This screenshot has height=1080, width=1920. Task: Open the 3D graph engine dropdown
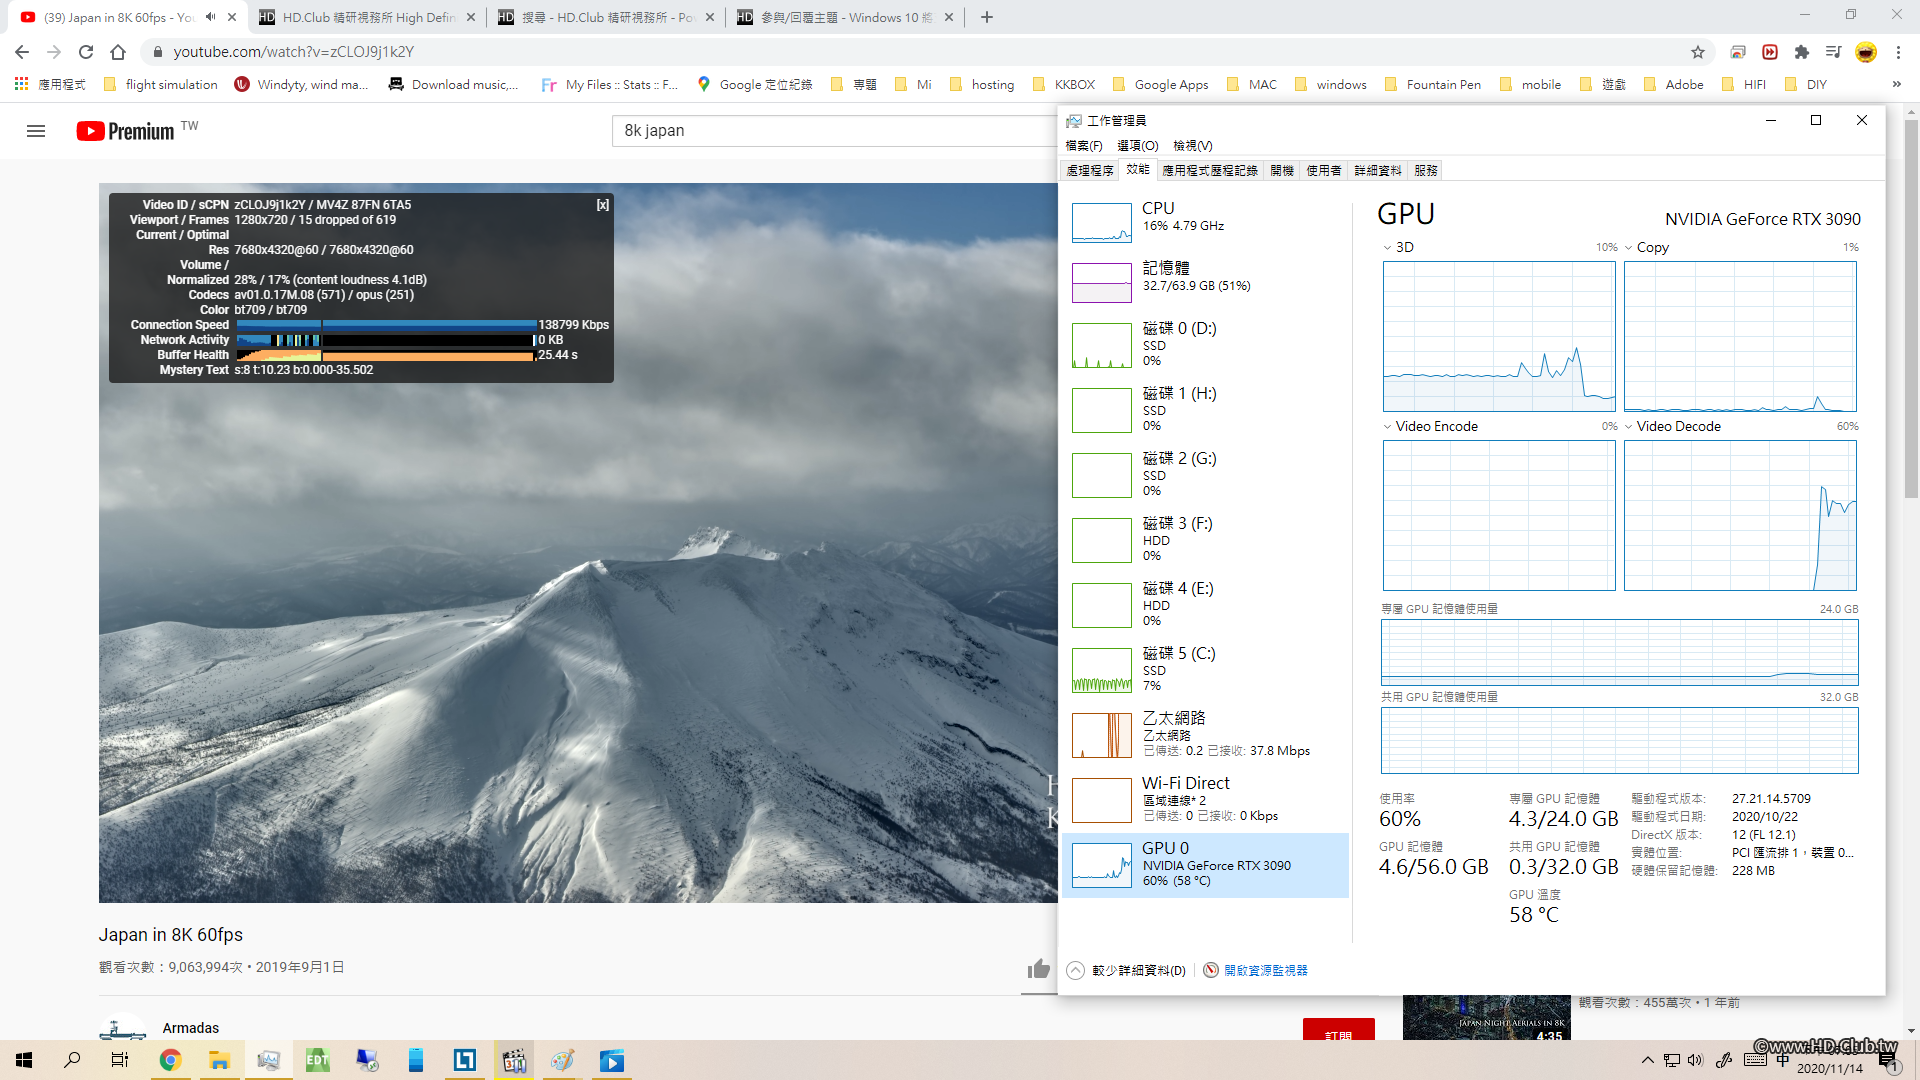[1387, 248]
